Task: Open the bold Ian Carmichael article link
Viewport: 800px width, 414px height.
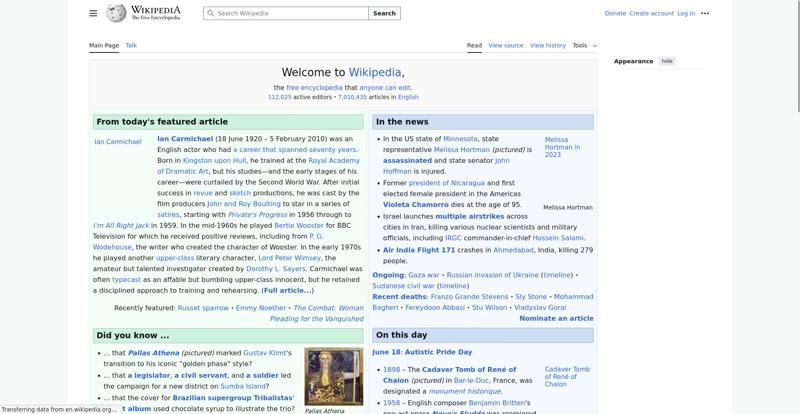Action: 185,139
